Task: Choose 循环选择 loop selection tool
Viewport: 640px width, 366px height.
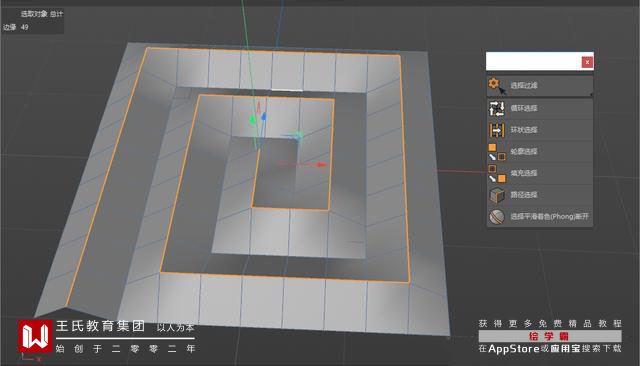Action: pyautogui.click(x=539, y=109)
